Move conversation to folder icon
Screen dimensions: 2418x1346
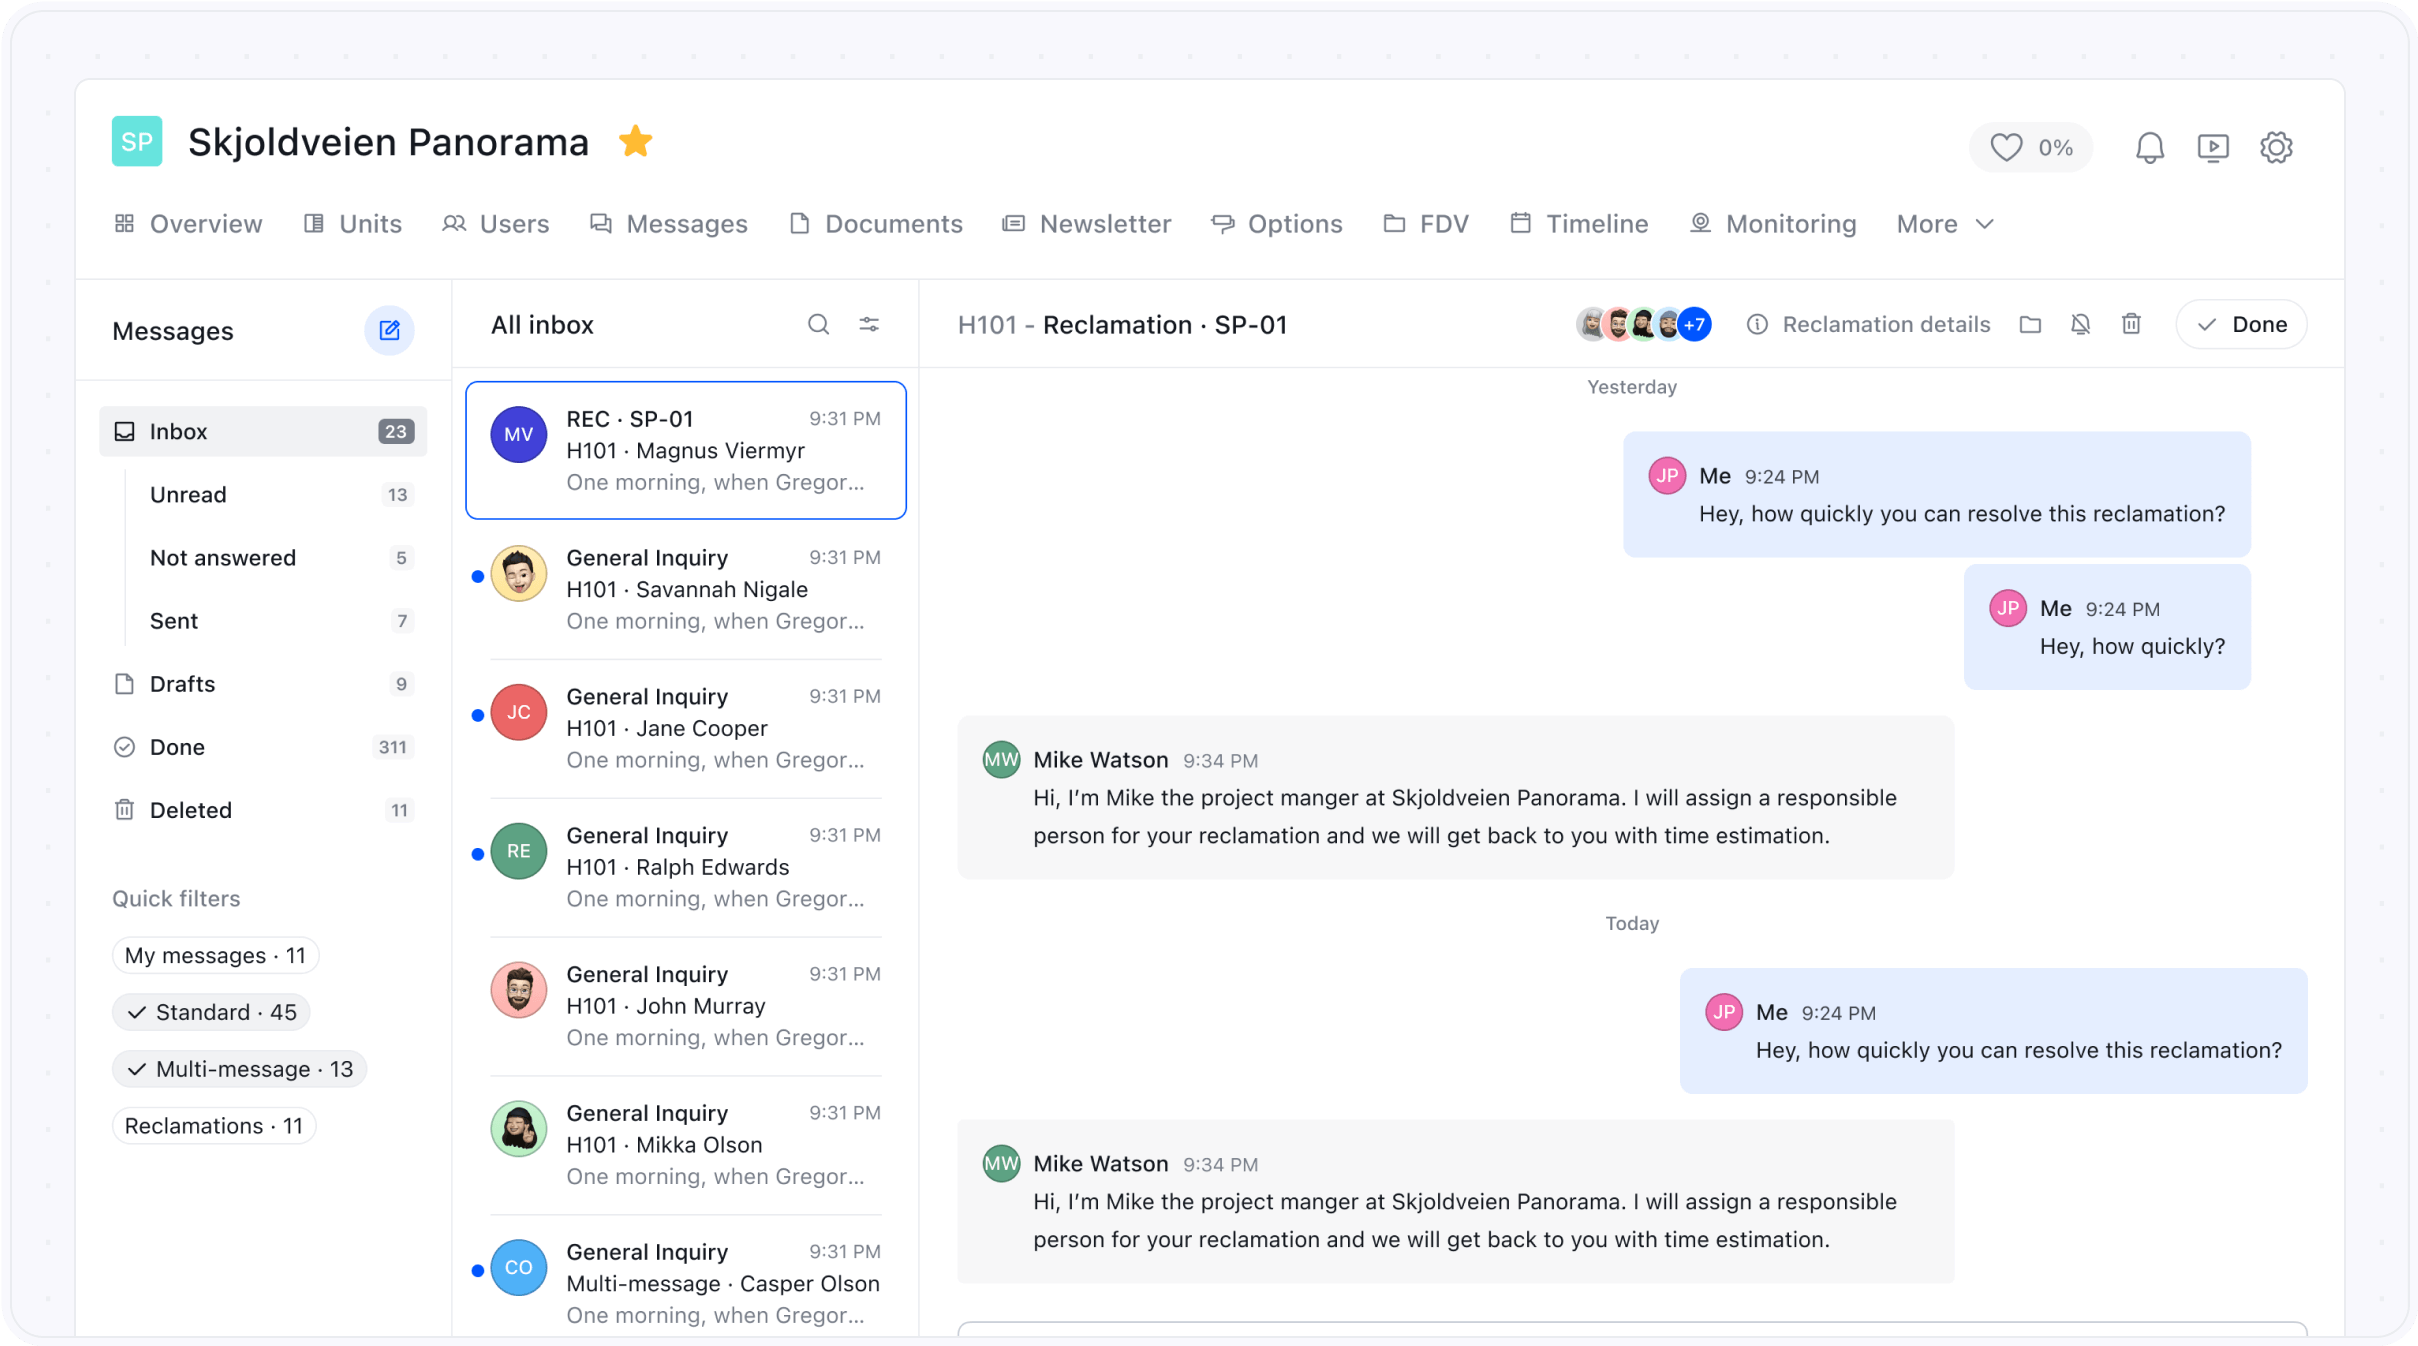(x=2029, y=324)
